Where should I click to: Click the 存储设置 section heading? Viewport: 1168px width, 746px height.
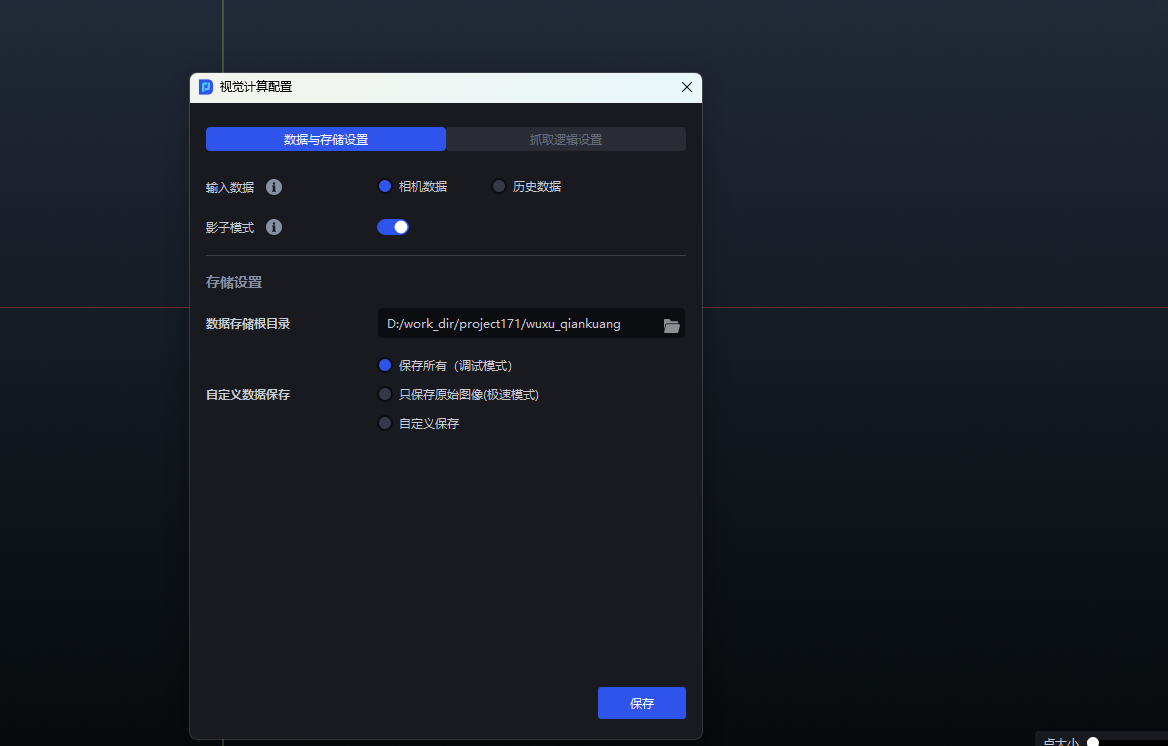click(234, 283)
